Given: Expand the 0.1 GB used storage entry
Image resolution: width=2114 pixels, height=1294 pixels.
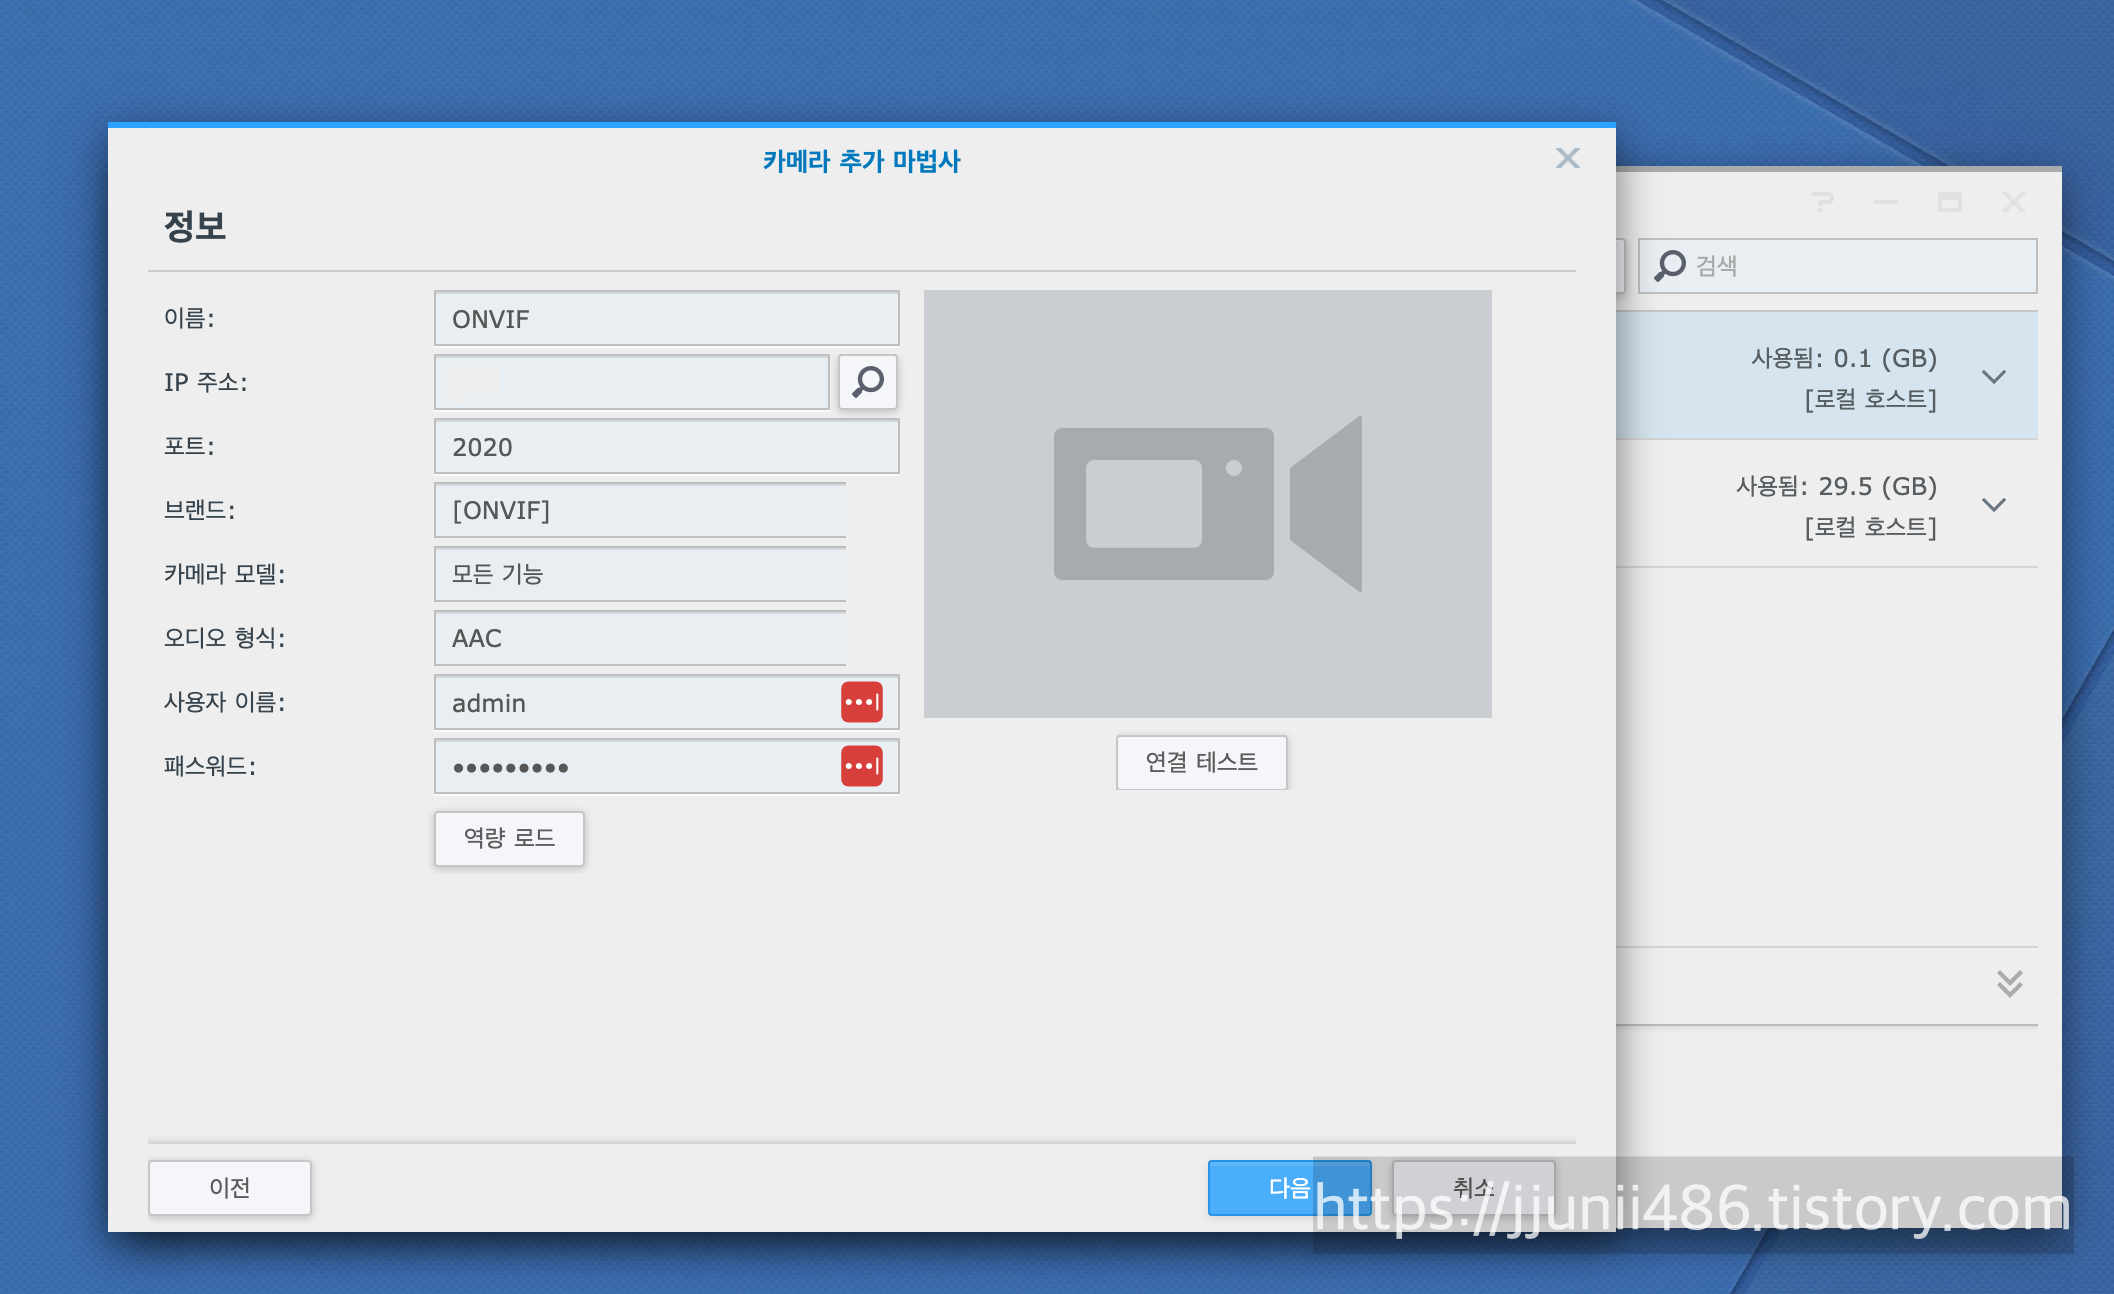Looking at the screenshot, I should (1993, 377).
